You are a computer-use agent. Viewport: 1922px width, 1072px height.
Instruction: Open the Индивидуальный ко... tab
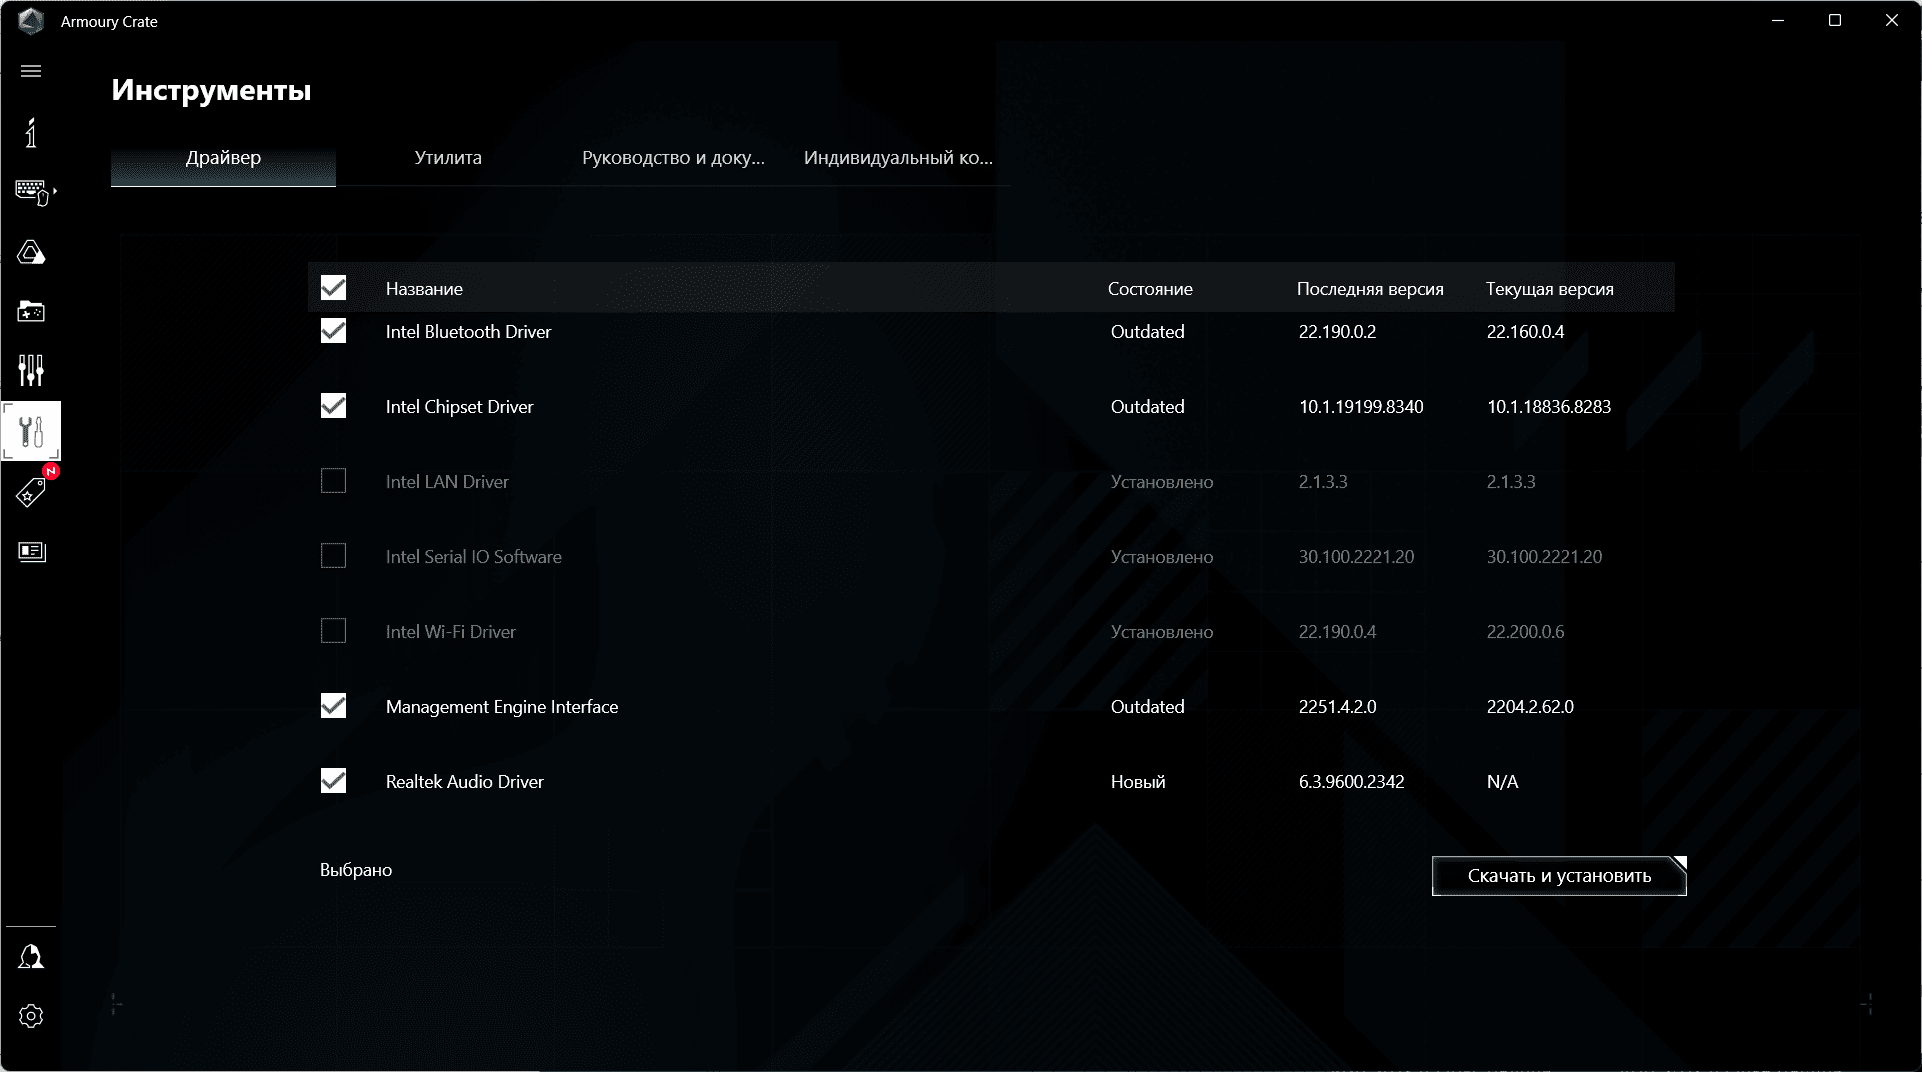[898, 158]
